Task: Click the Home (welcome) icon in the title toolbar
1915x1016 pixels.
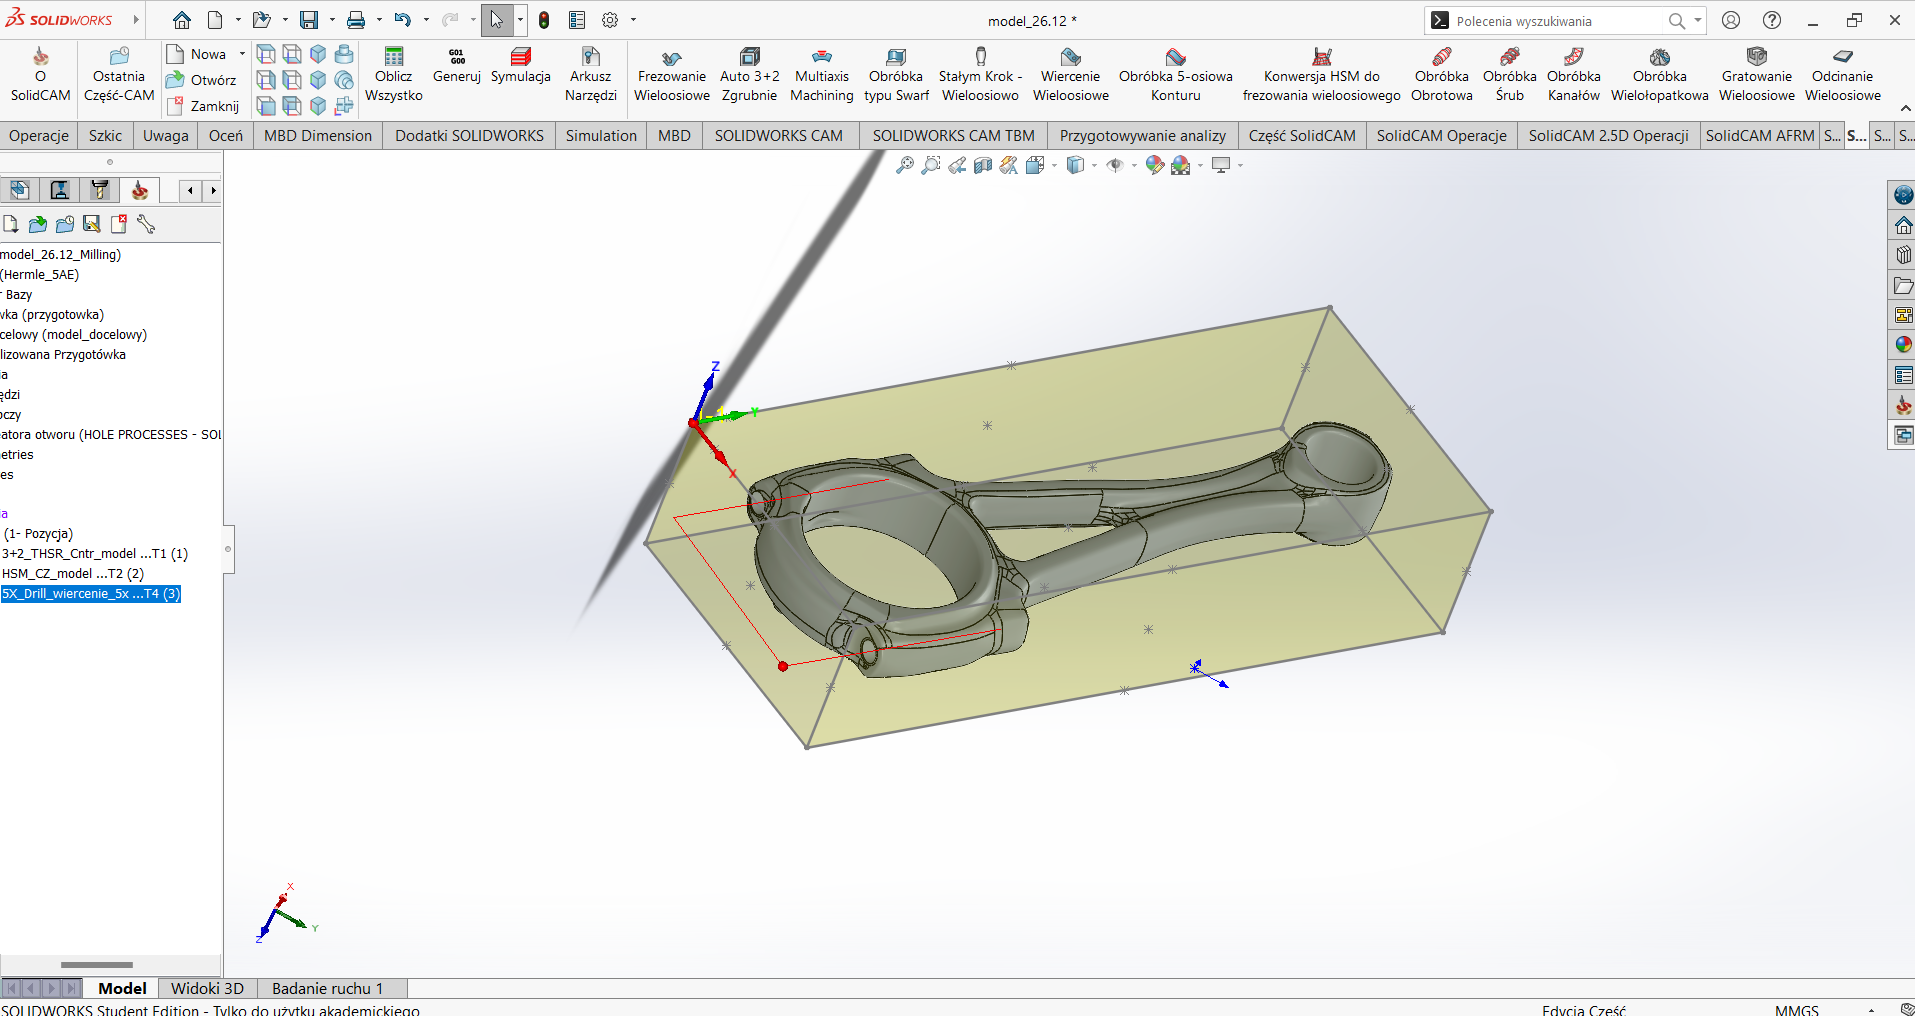Action: click(x=181, y=20)
